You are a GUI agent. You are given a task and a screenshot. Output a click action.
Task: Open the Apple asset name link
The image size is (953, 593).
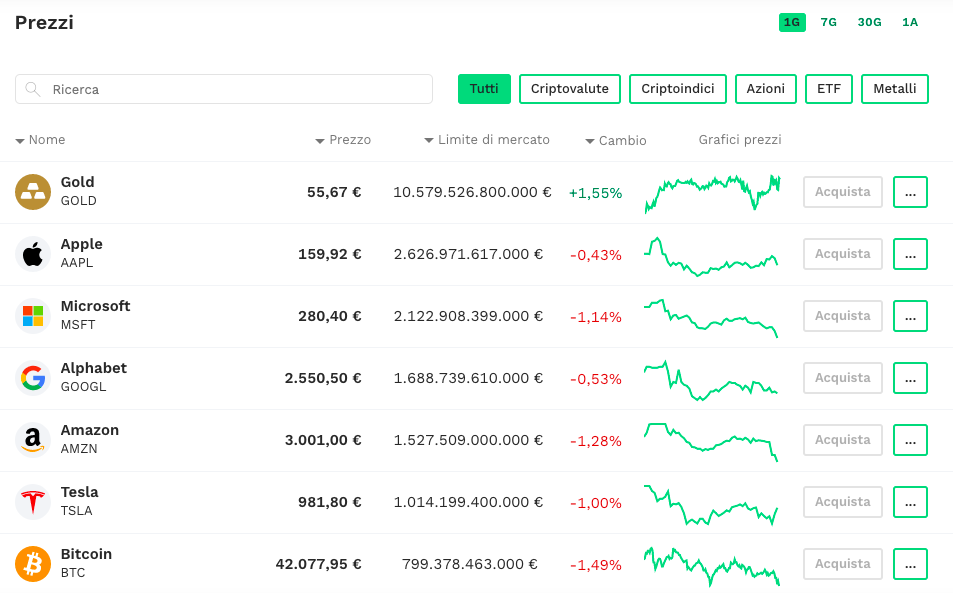click(x=81, y=244)
